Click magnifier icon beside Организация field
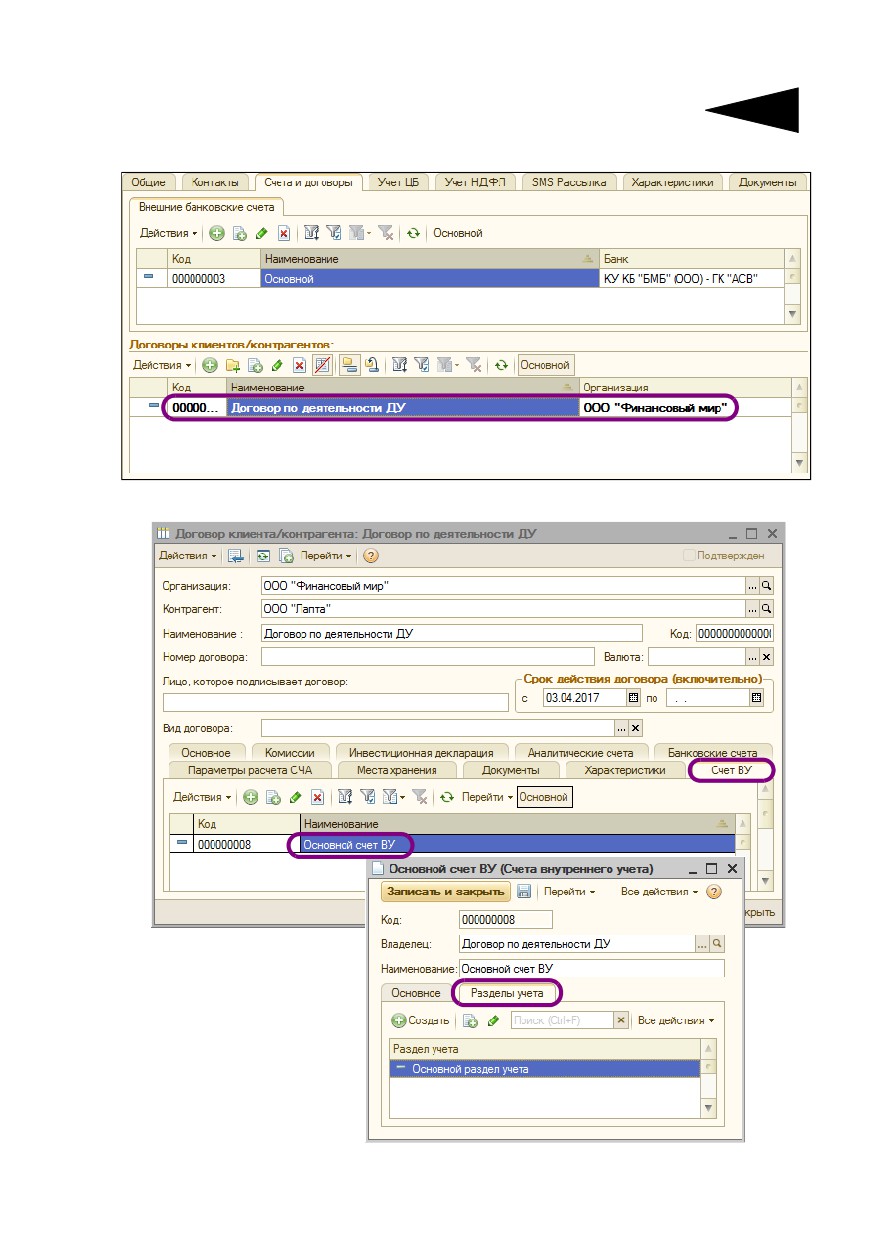 767,586
